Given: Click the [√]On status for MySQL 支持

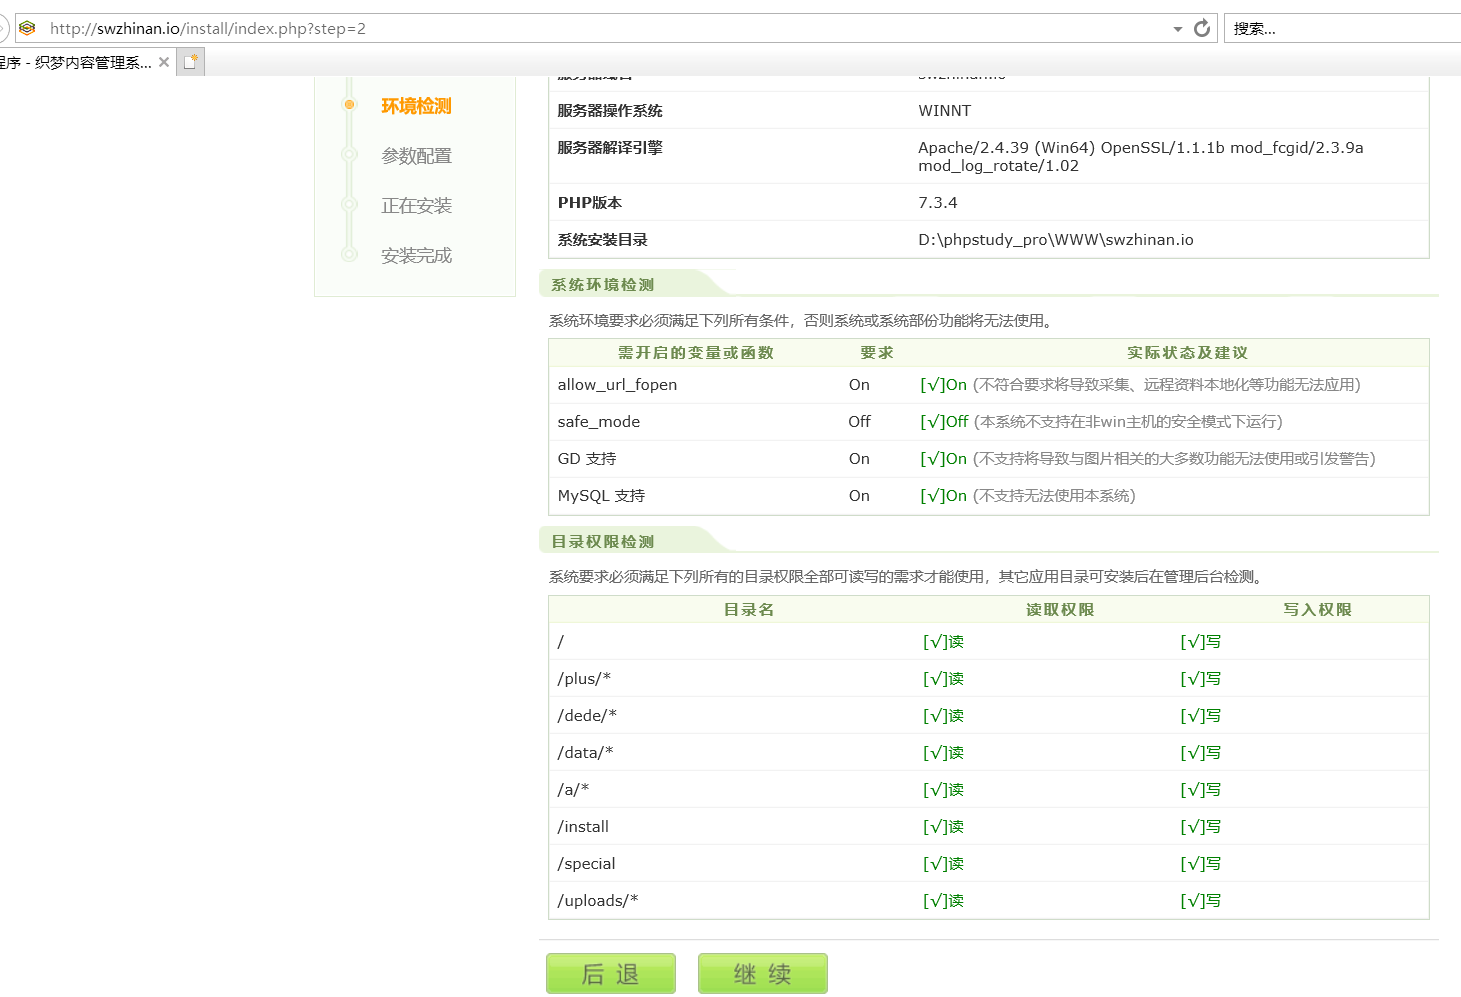Looking at the screenshot, I should click(943, 496).
